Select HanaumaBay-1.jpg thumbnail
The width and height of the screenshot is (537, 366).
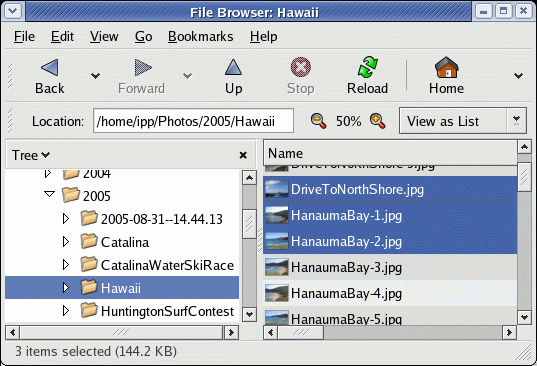point(277,215)
